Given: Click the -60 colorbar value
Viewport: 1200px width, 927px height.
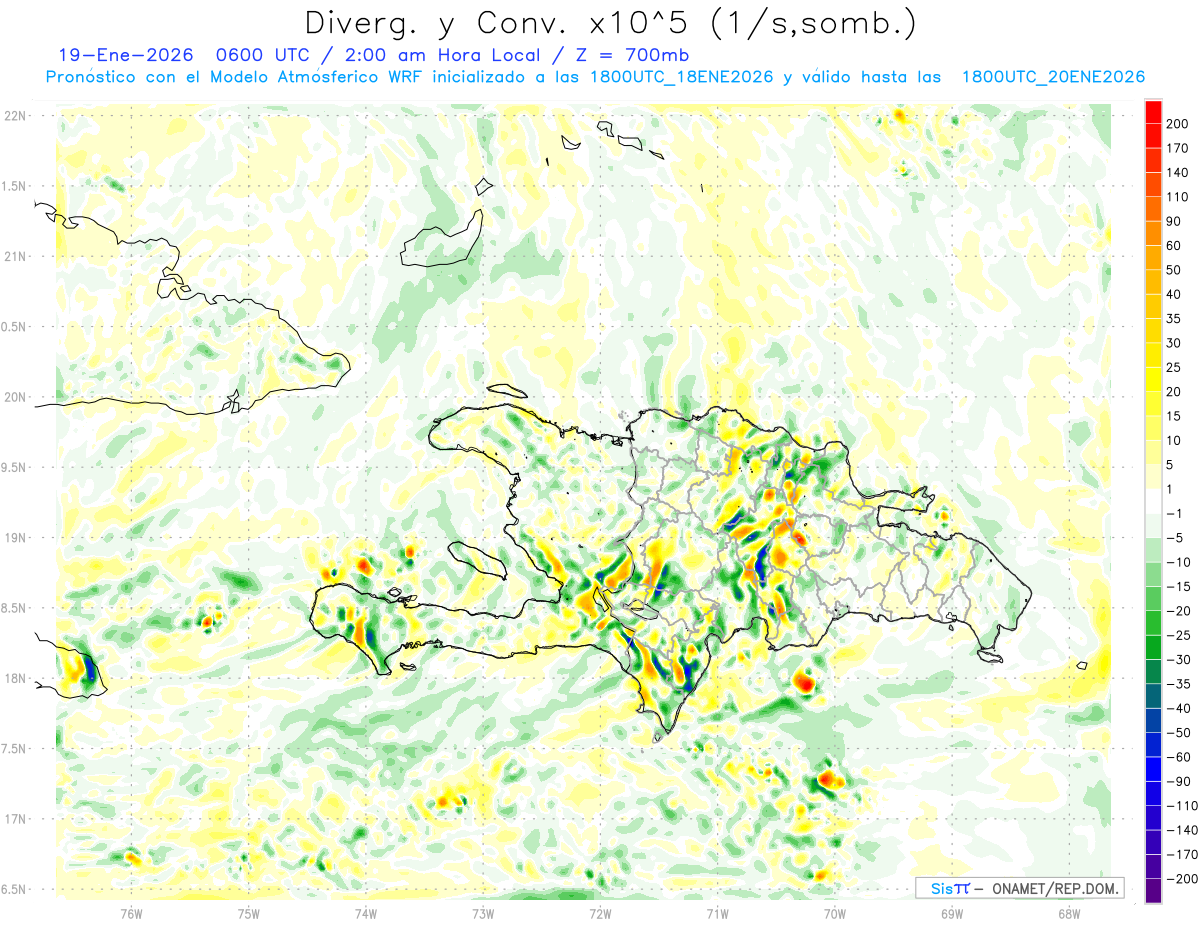Looking at the screenshot, I should tap(1177, 757).
